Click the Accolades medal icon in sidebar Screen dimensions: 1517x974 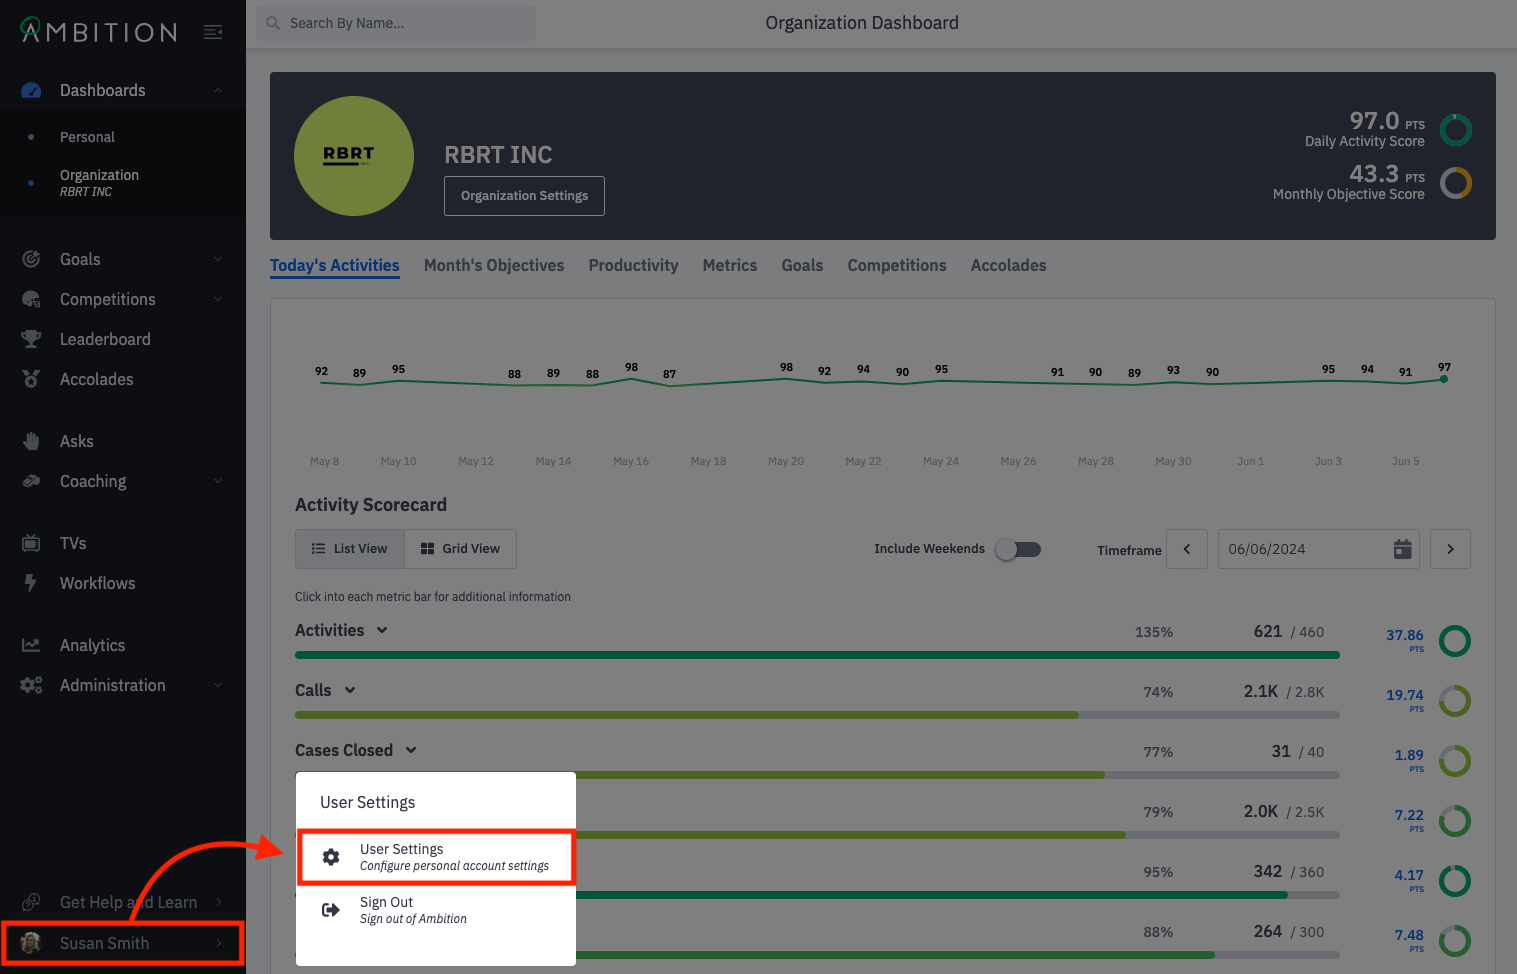tap(31, 379)
